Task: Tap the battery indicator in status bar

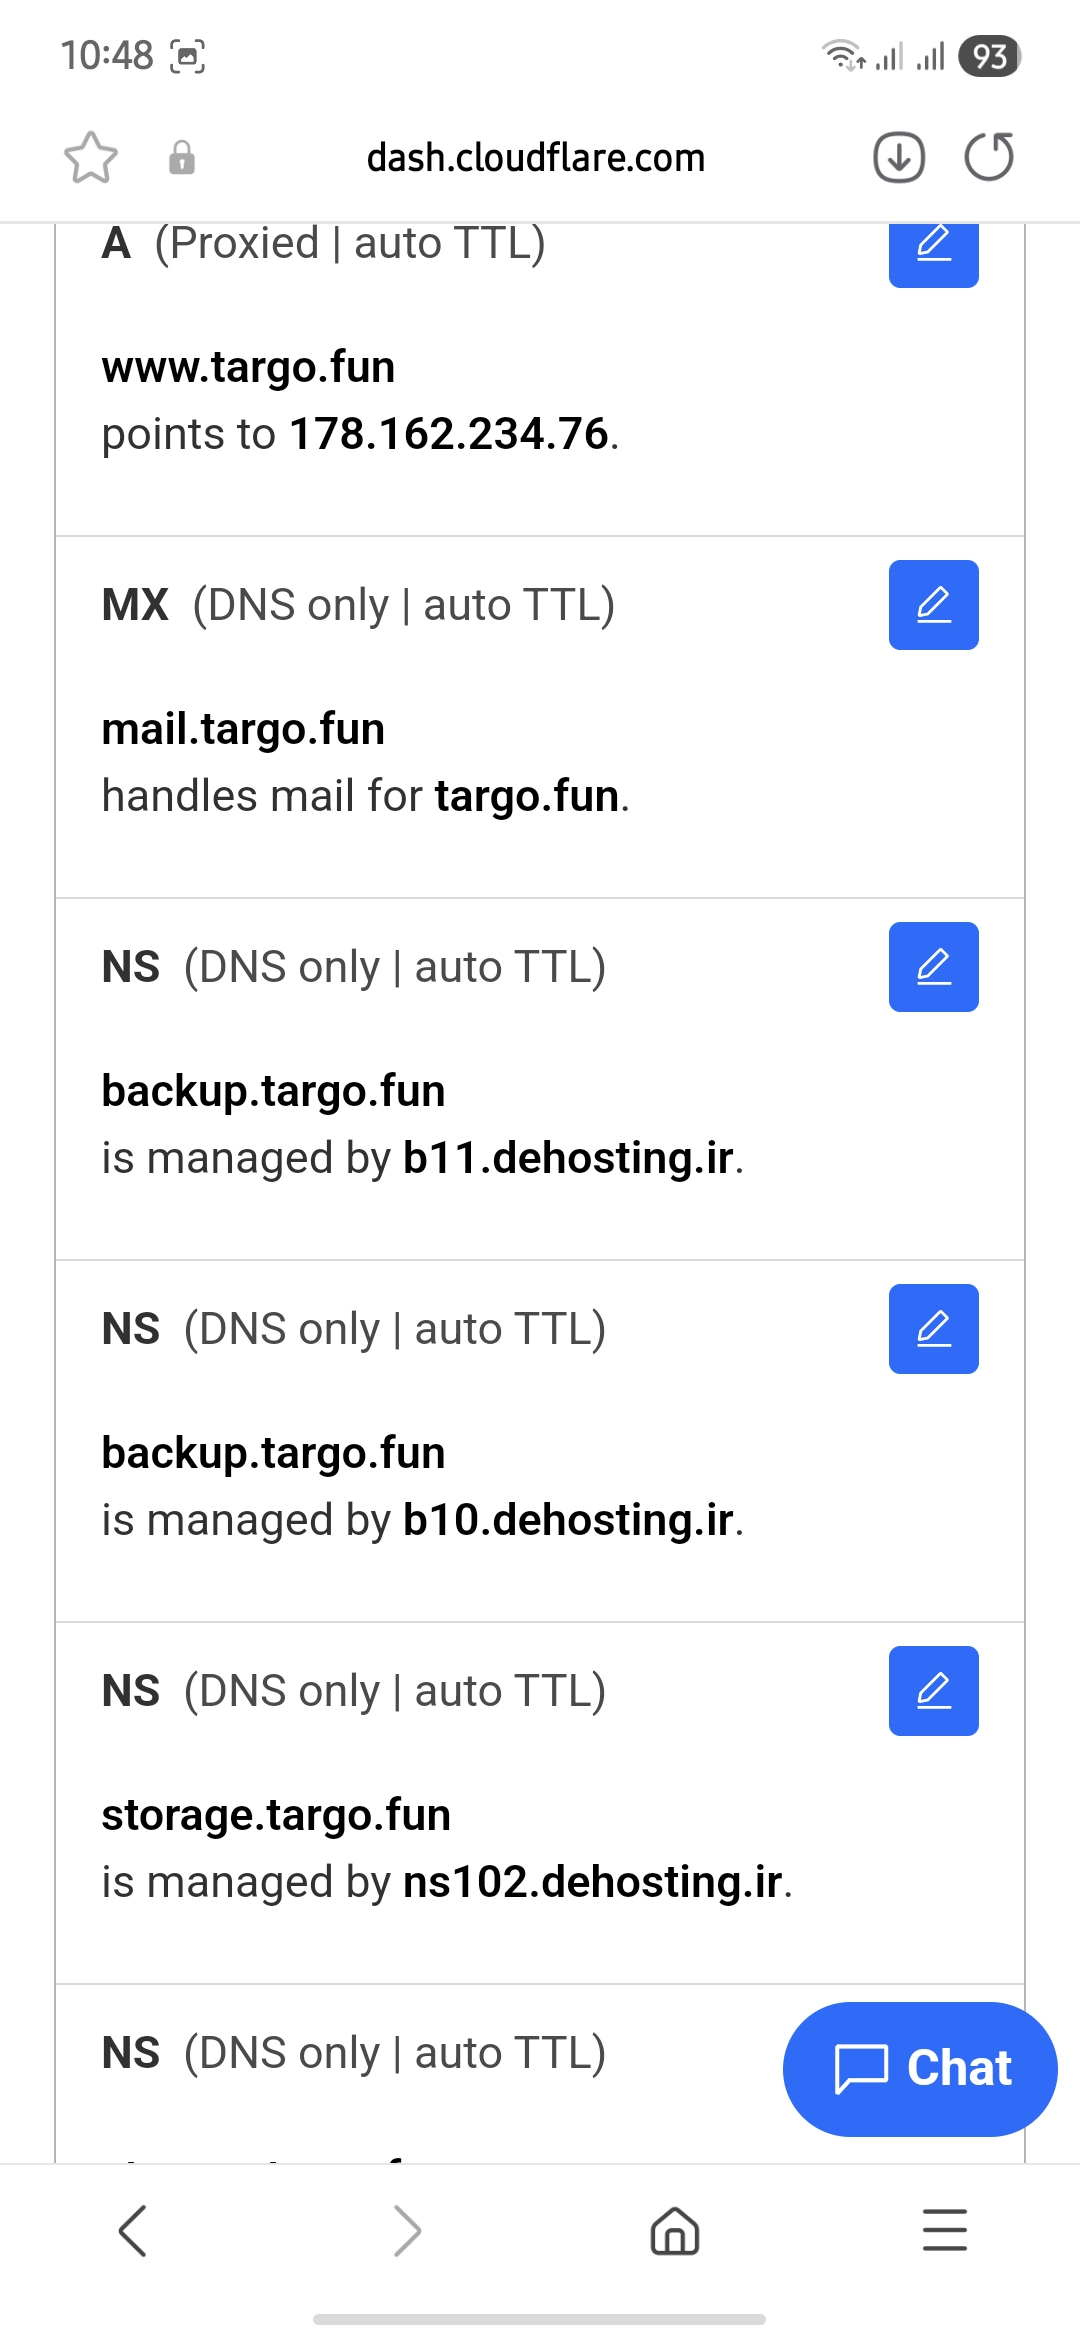Action: (x=989, y=56)
